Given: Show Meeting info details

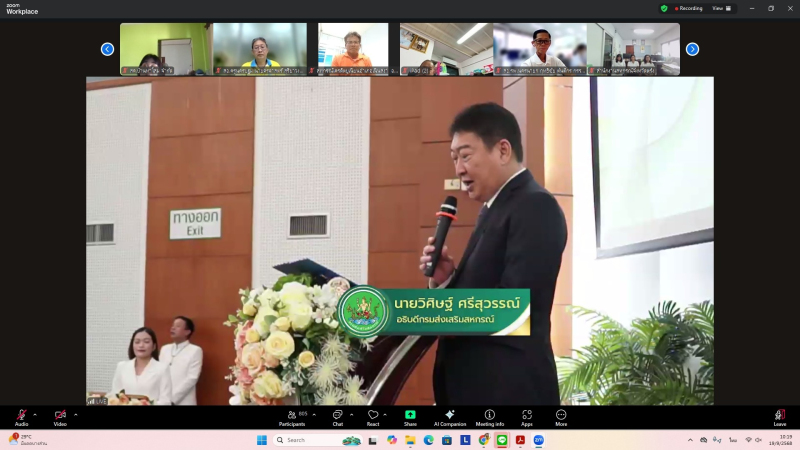Looking at the screenshot, I should click(x=490, y=416).
